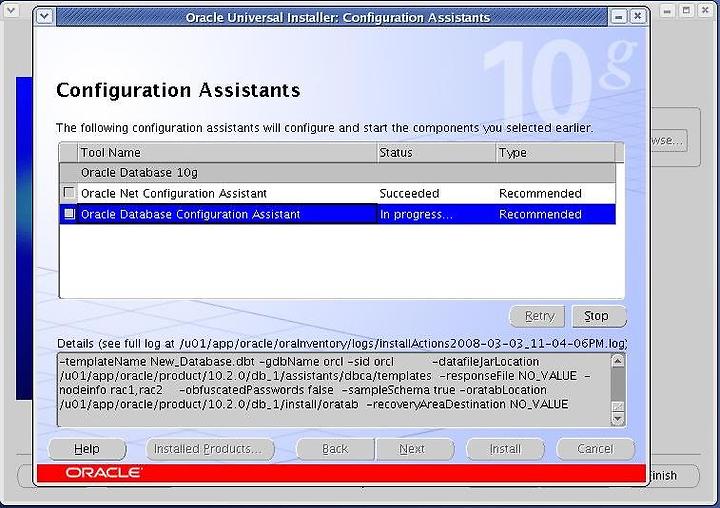
Task: Stop the running configuration assistant
Action: point(599,316)
